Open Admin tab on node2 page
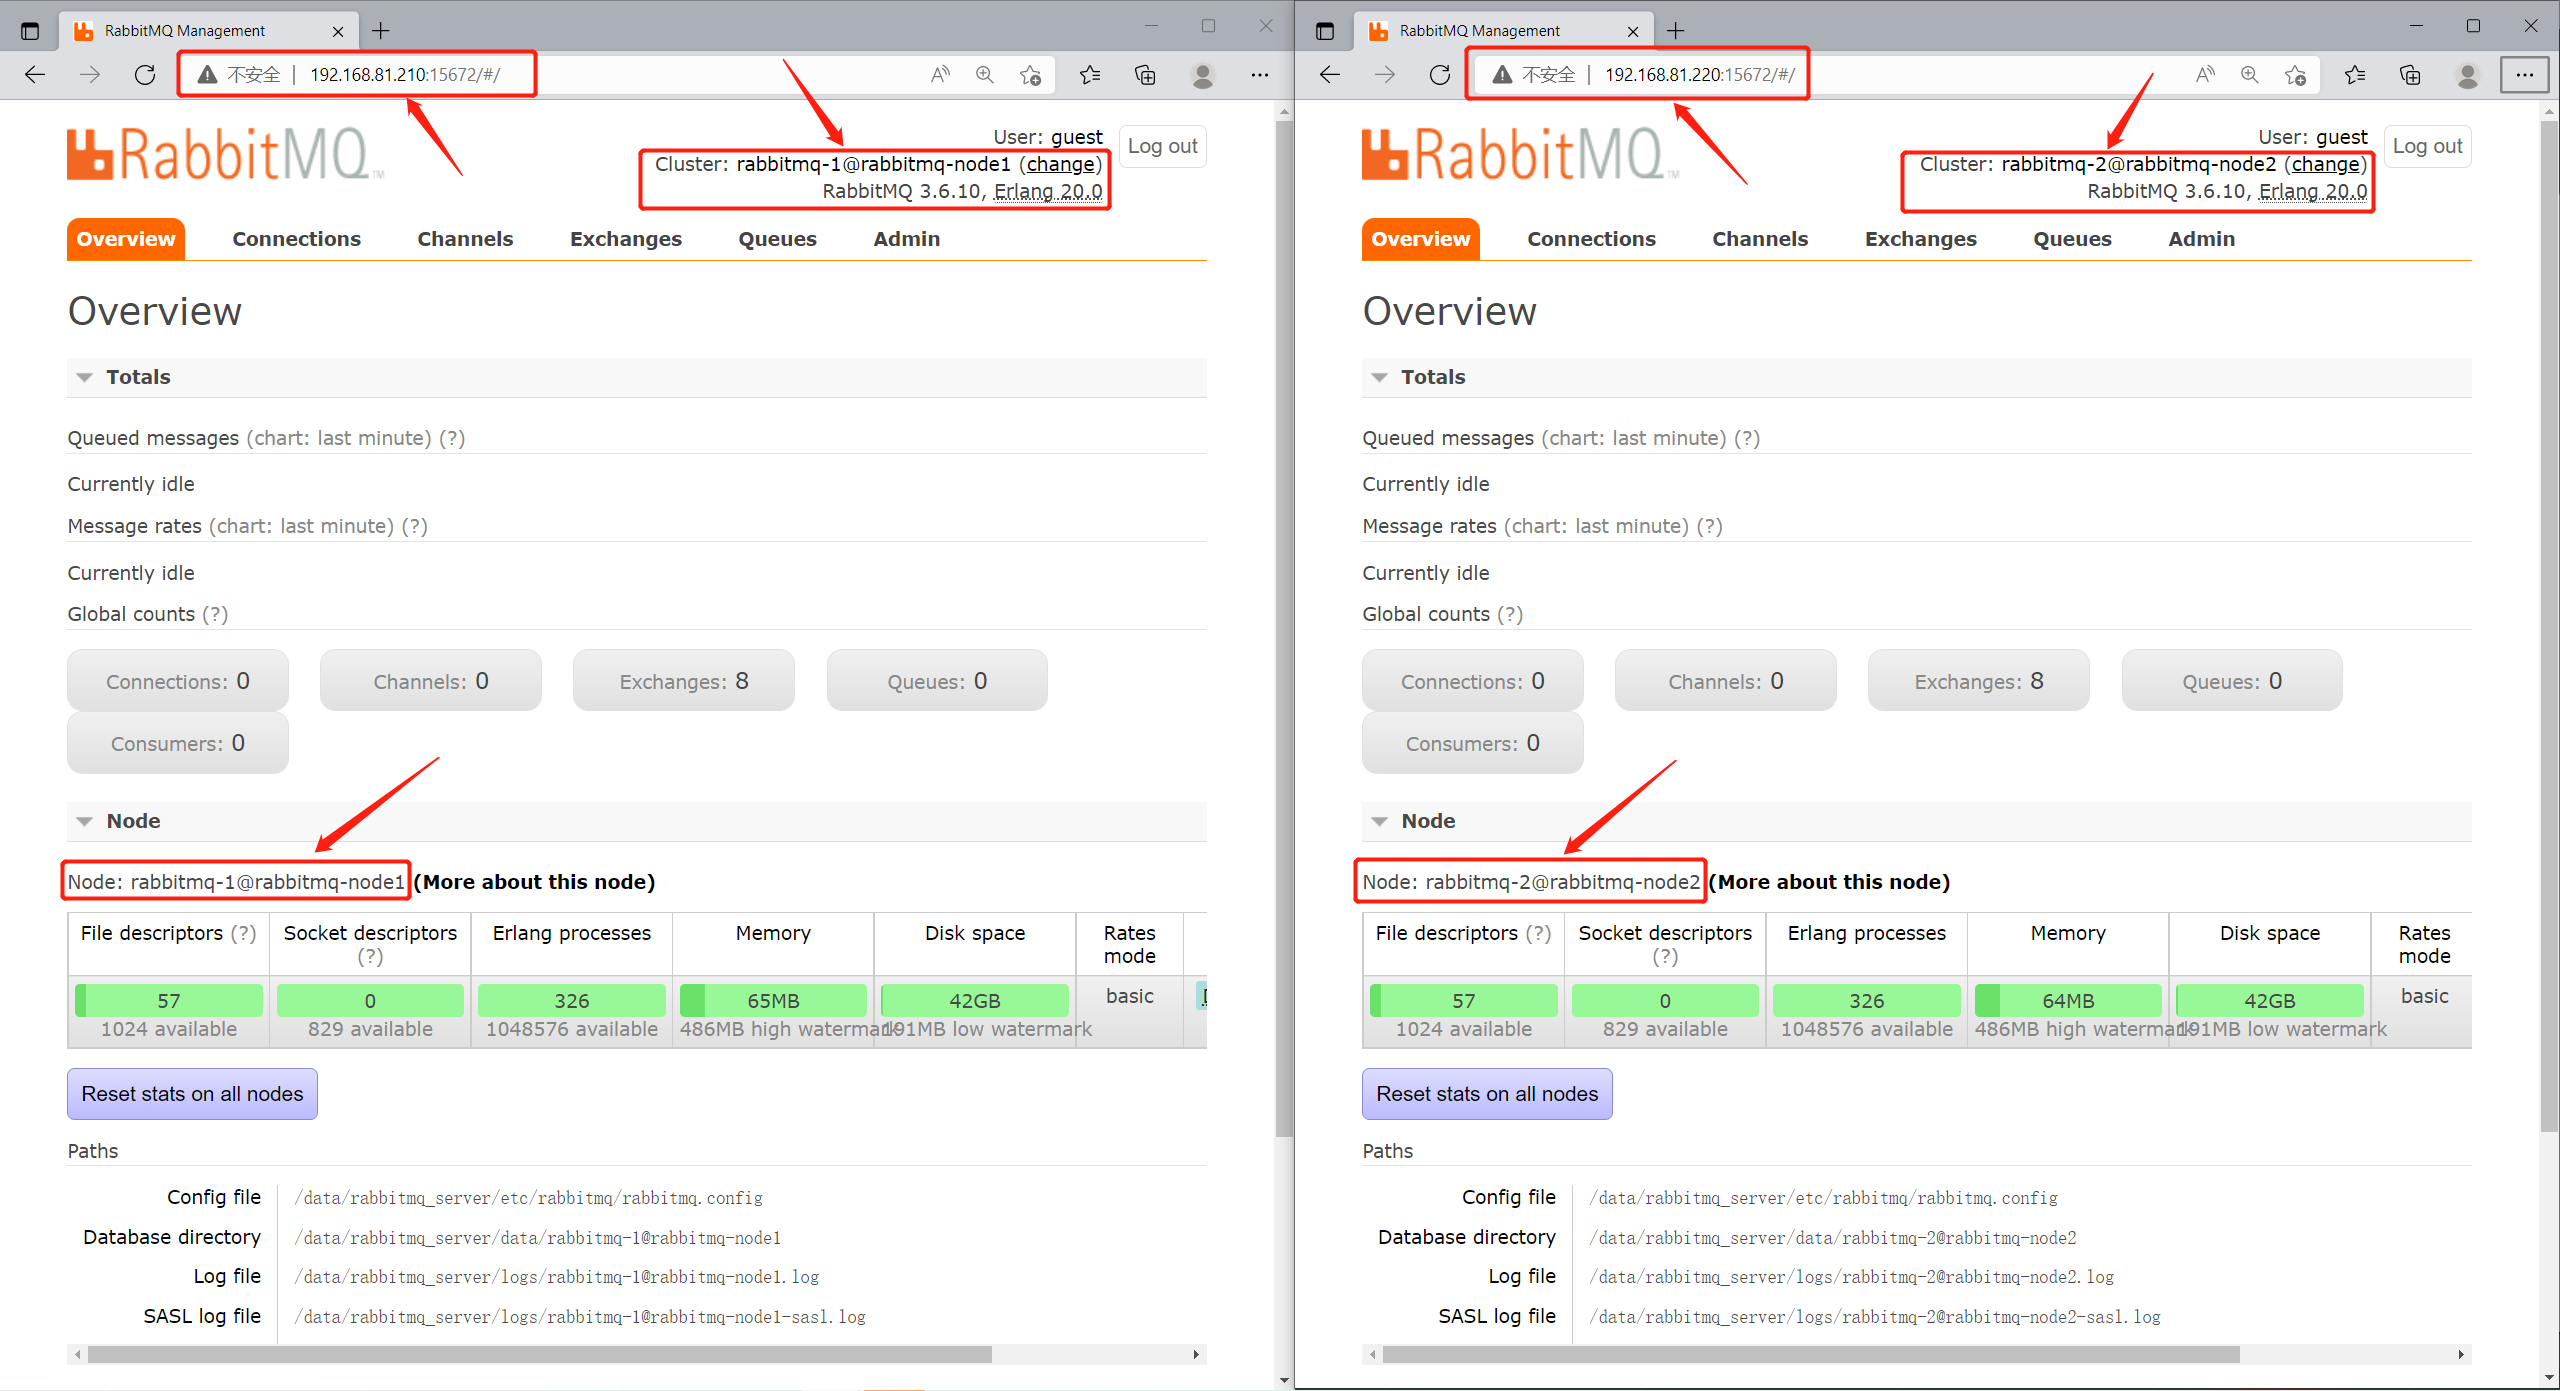 point(2202,239)
